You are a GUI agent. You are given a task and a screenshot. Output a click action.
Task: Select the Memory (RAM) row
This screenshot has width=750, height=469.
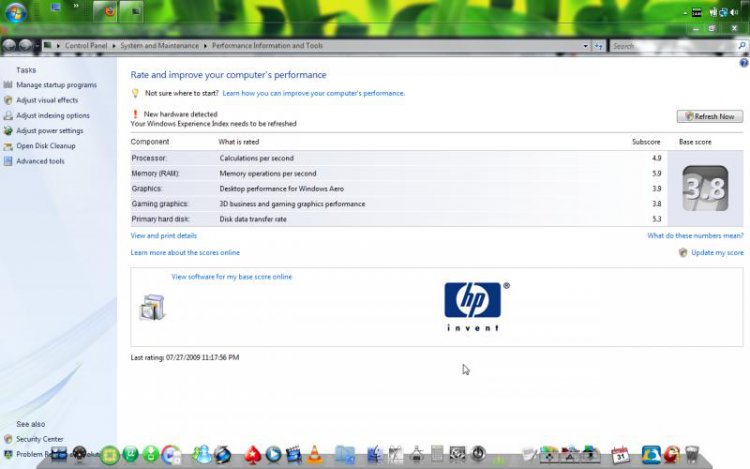(x=398, y=173)
